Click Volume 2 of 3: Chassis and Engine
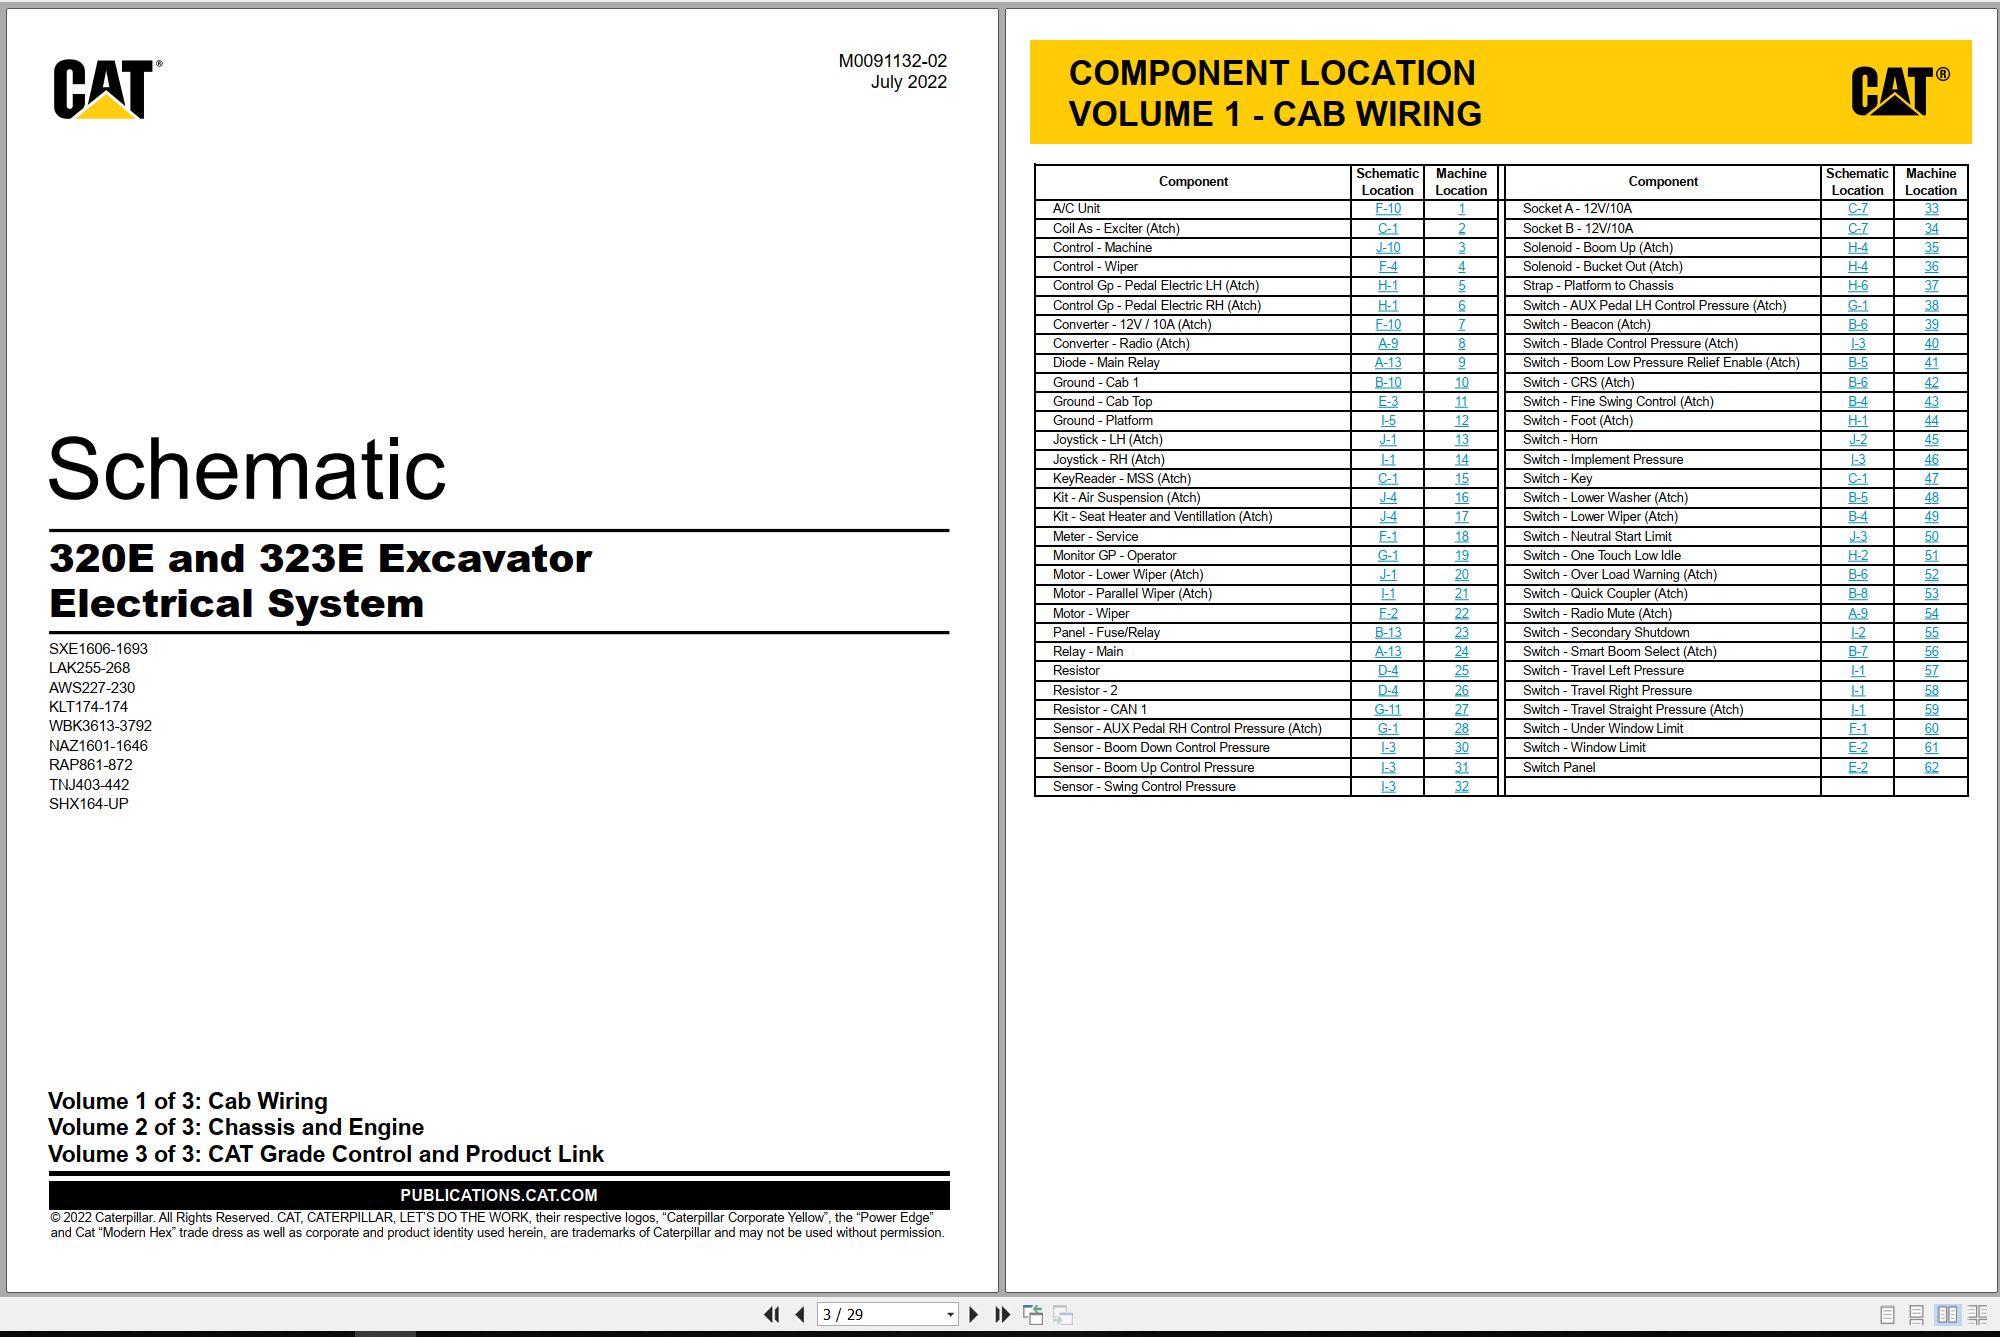2000x1337 pixels. pyautogui.click(x=236, y=1127)
